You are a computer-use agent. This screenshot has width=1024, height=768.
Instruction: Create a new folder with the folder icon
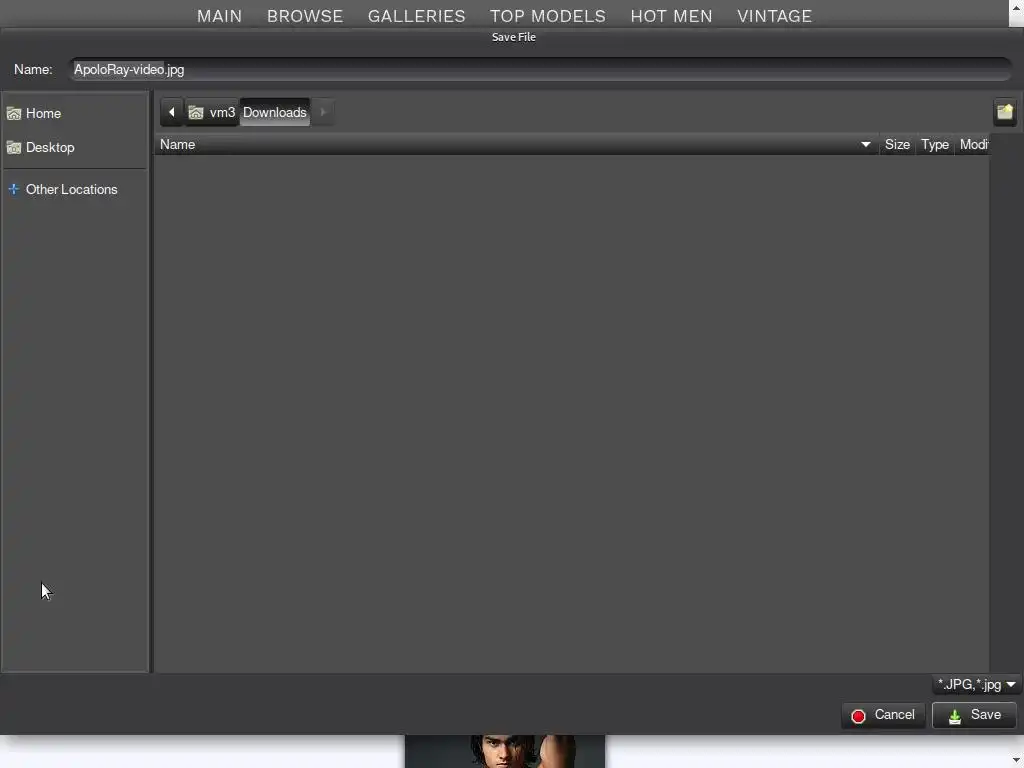point(1004,112)
